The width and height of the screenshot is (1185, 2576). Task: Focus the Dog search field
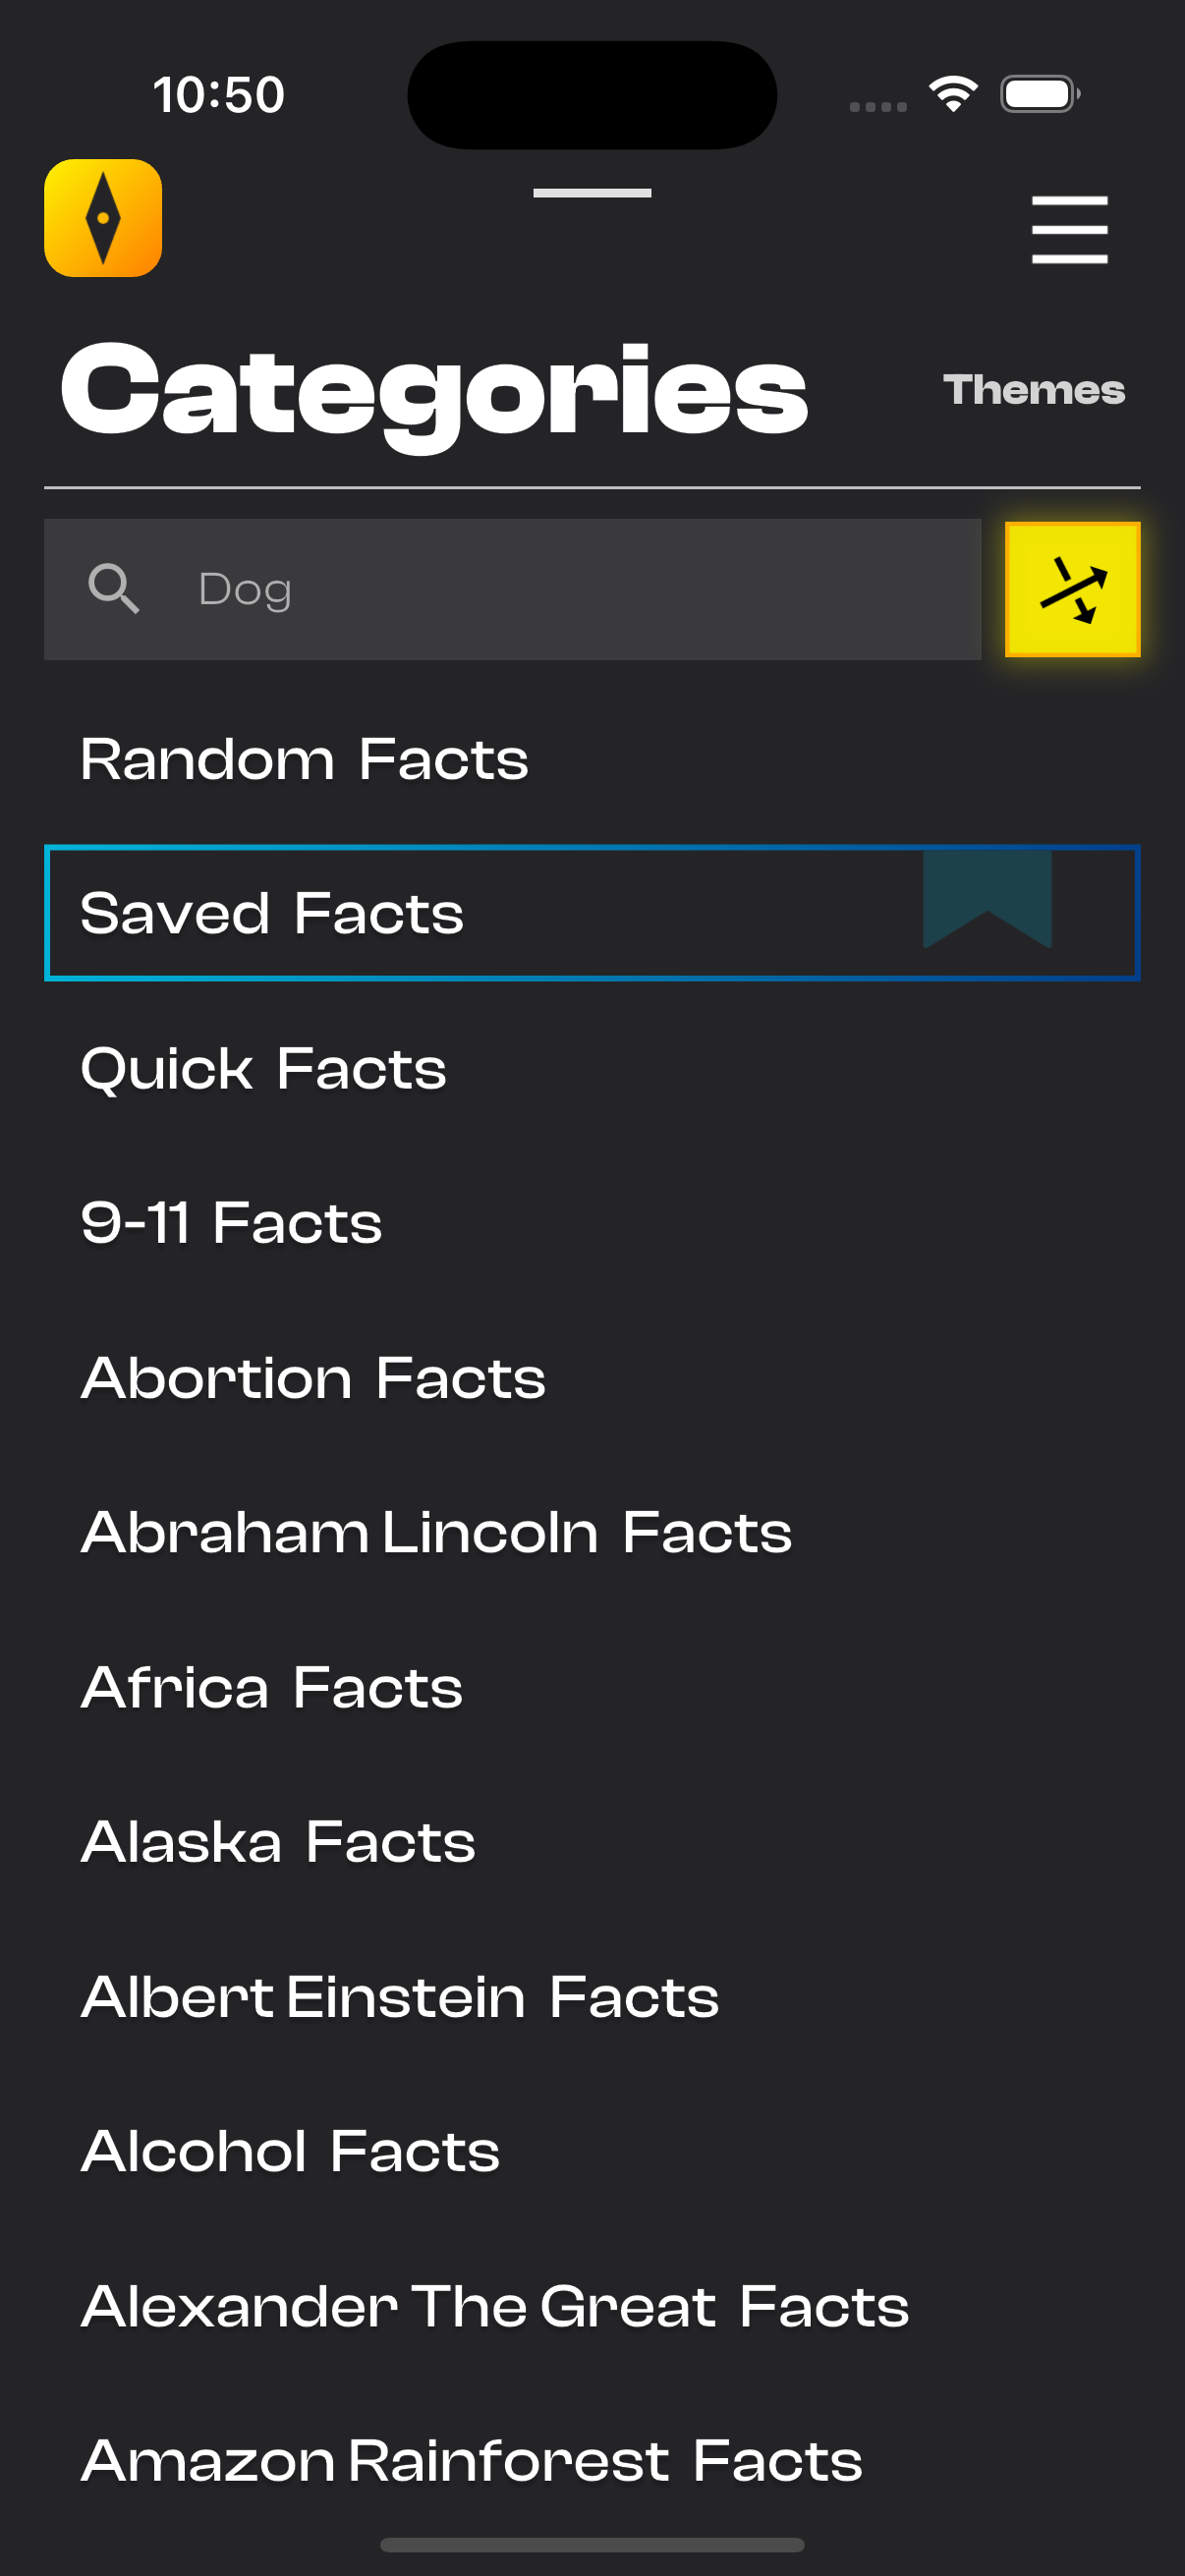pos(512,589)
